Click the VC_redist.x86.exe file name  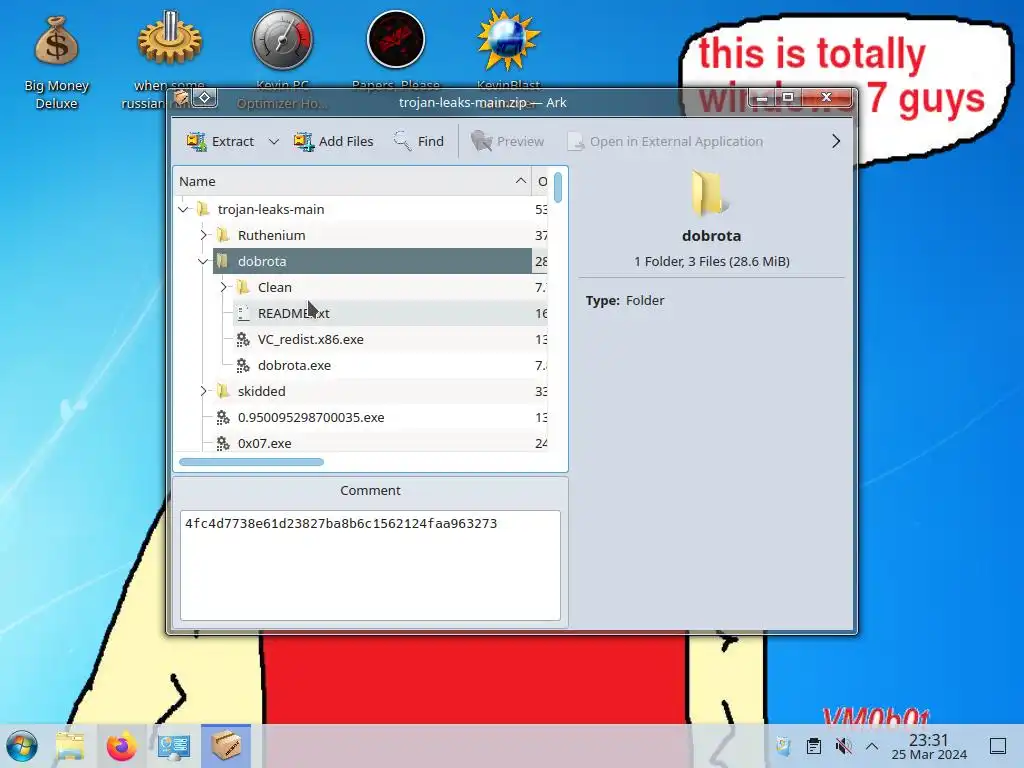(x=310, y=340)
